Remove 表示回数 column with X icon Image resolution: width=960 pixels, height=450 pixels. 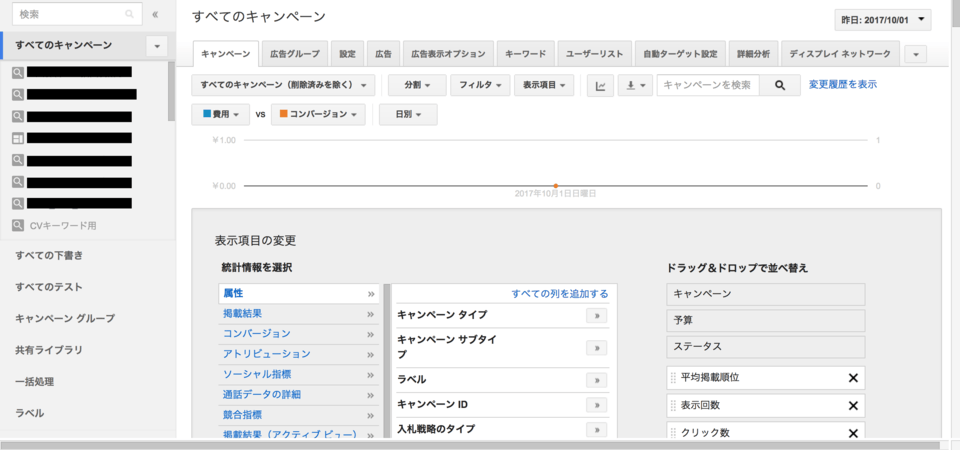pyautogui.click(x=853, y=405)
